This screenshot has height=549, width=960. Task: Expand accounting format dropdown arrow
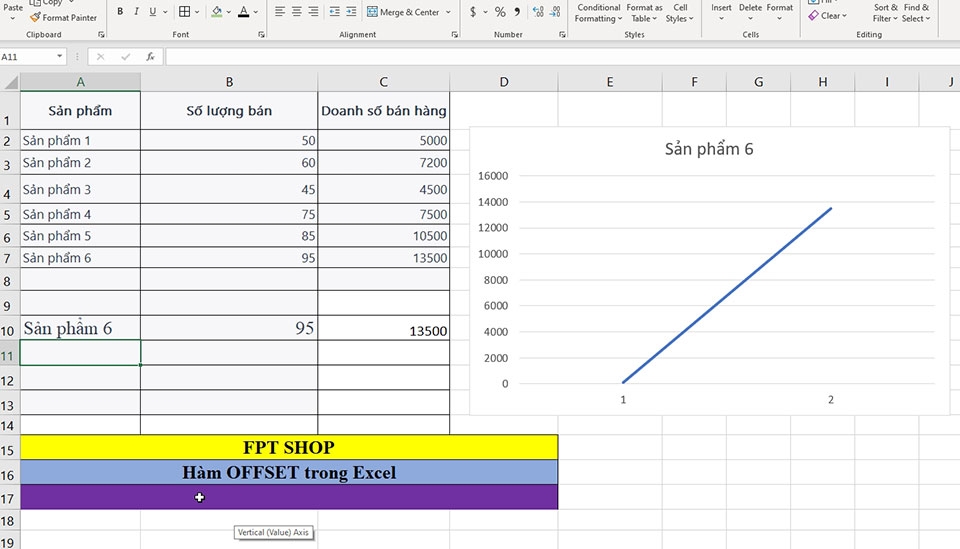click(486, 12)
